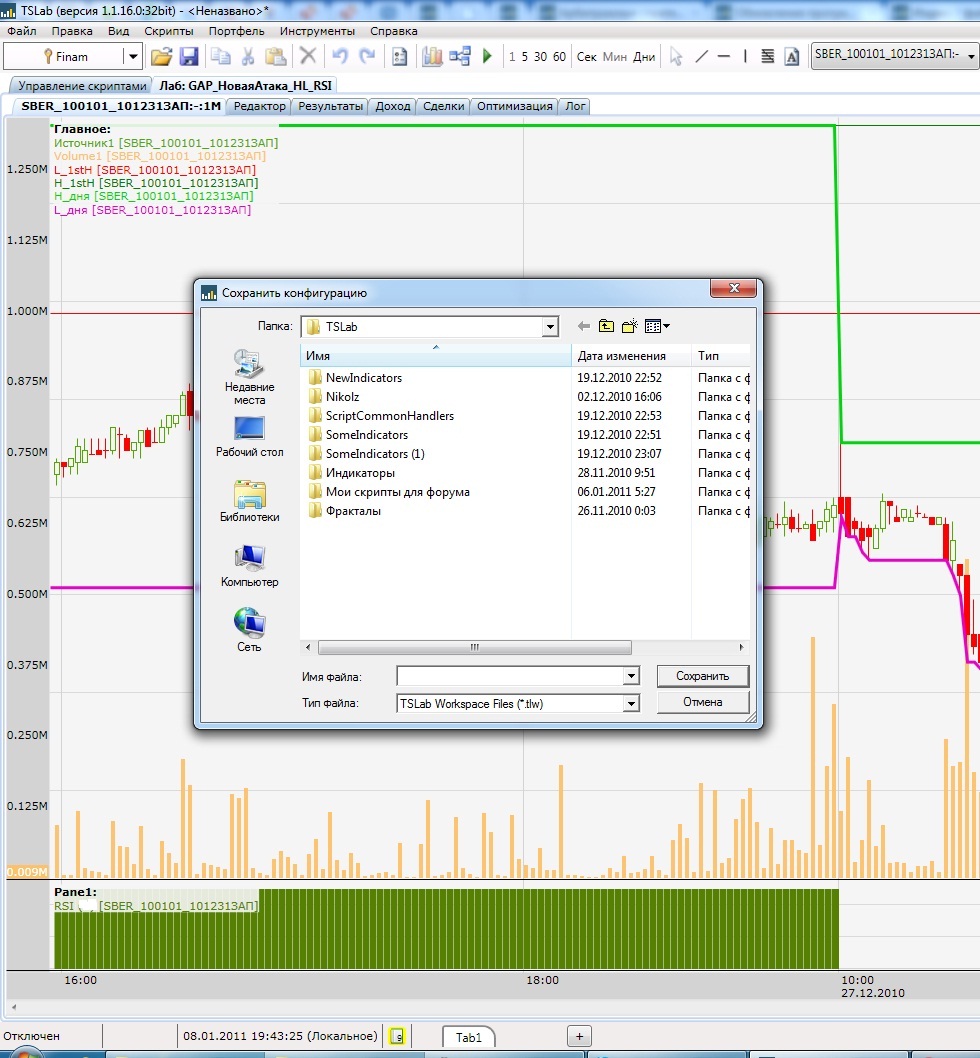980x1058 pixels.
Task: Open the Тип файла dropdown list
Action: 630,704
